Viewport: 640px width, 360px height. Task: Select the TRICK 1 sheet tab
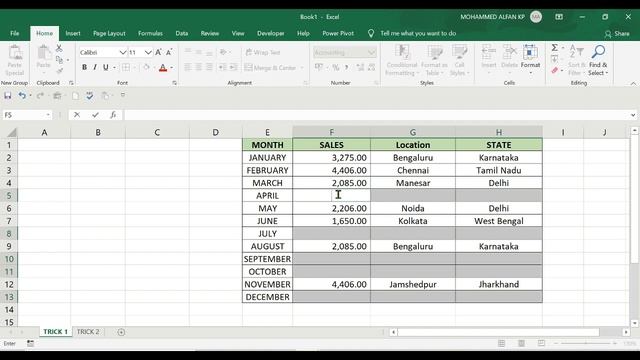point(56,332)
